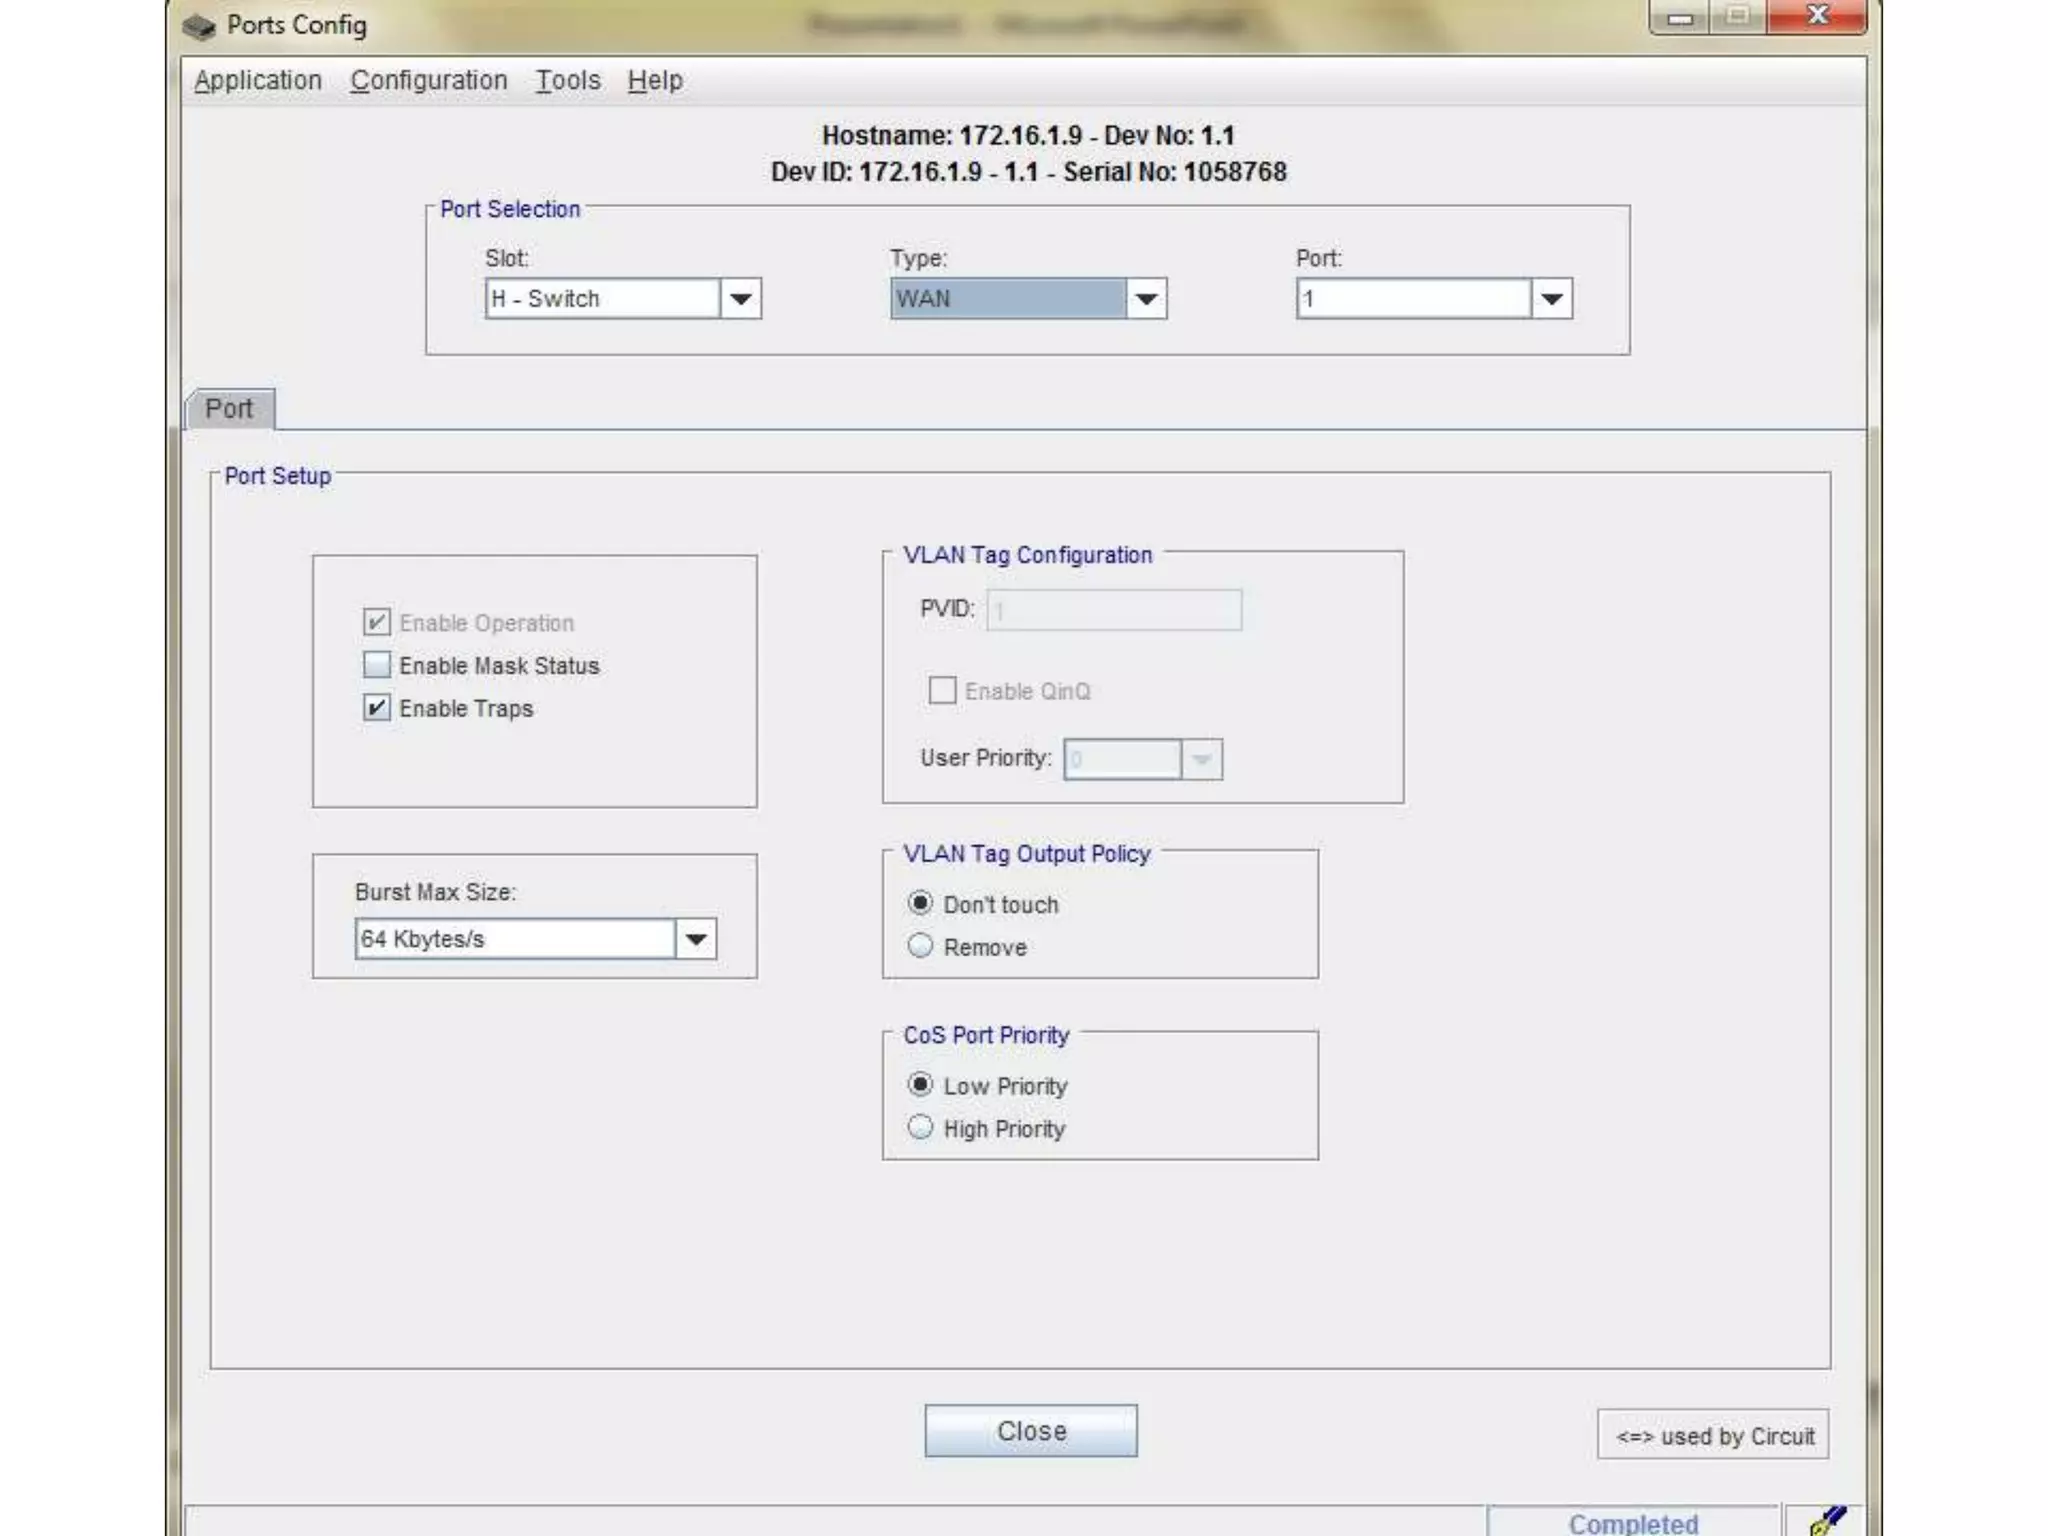Toggle the Enable Mask Status checkbox

point(377,665)
